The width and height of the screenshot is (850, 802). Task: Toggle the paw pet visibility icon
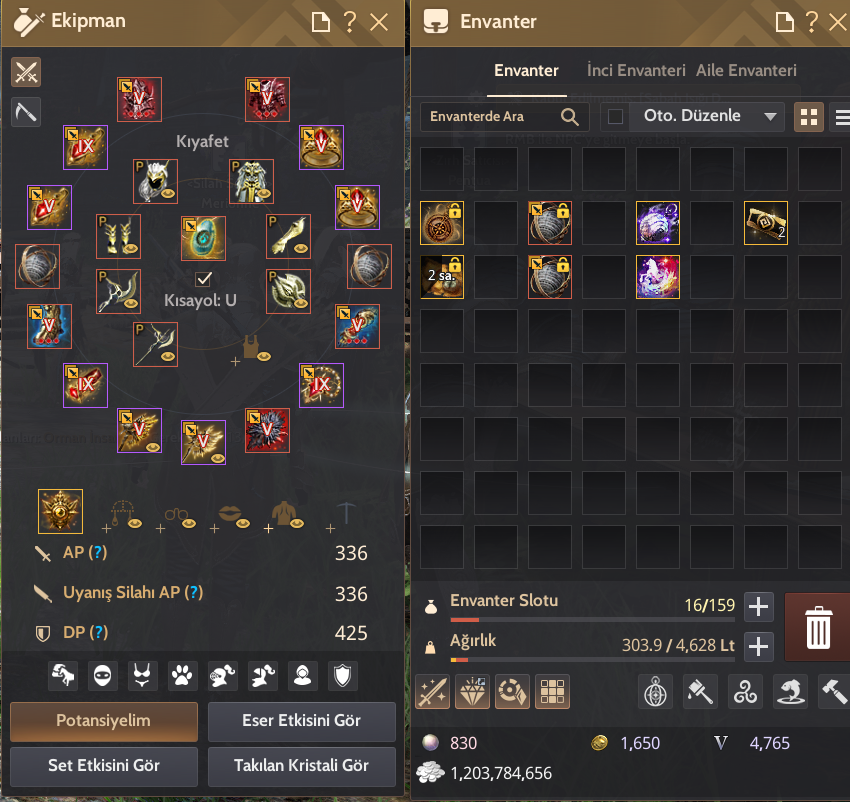click(x=182, y=676)
